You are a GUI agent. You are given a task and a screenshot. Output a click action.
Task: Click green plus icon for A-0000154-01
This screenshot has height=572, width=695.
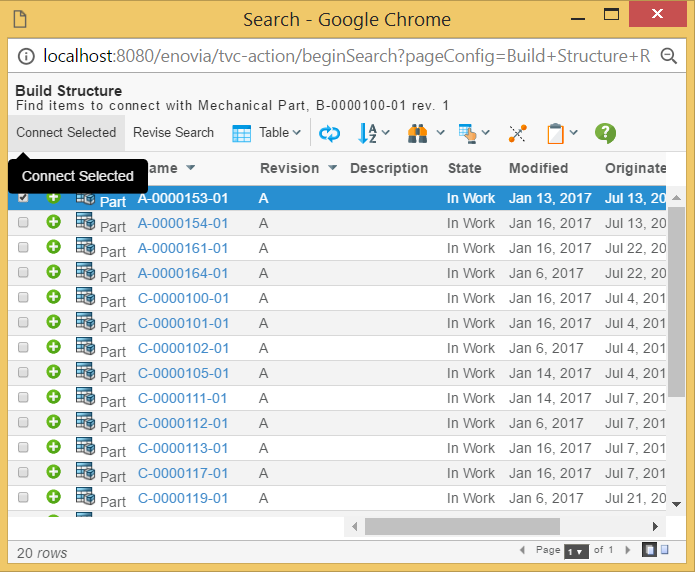click(53, 222)
